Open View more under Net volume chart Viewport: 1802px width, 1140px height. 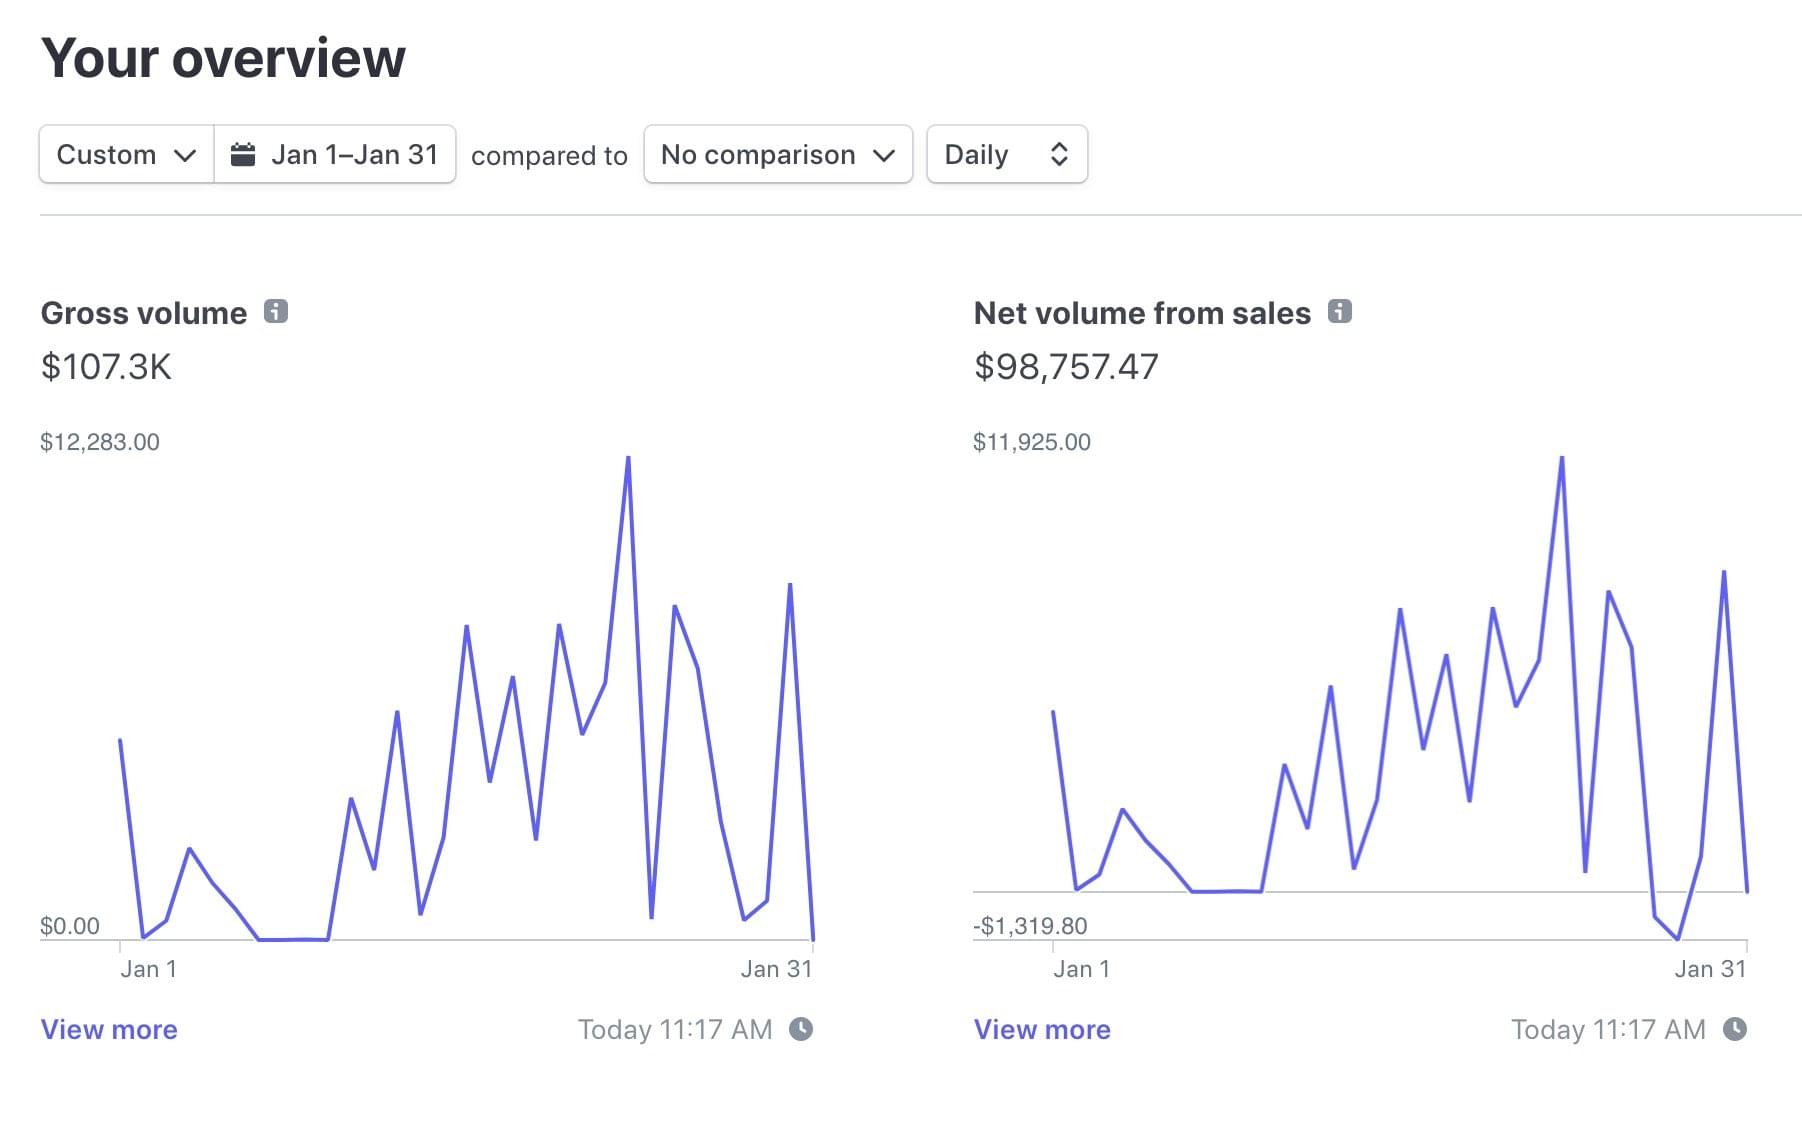(x=1042, y=1030)
